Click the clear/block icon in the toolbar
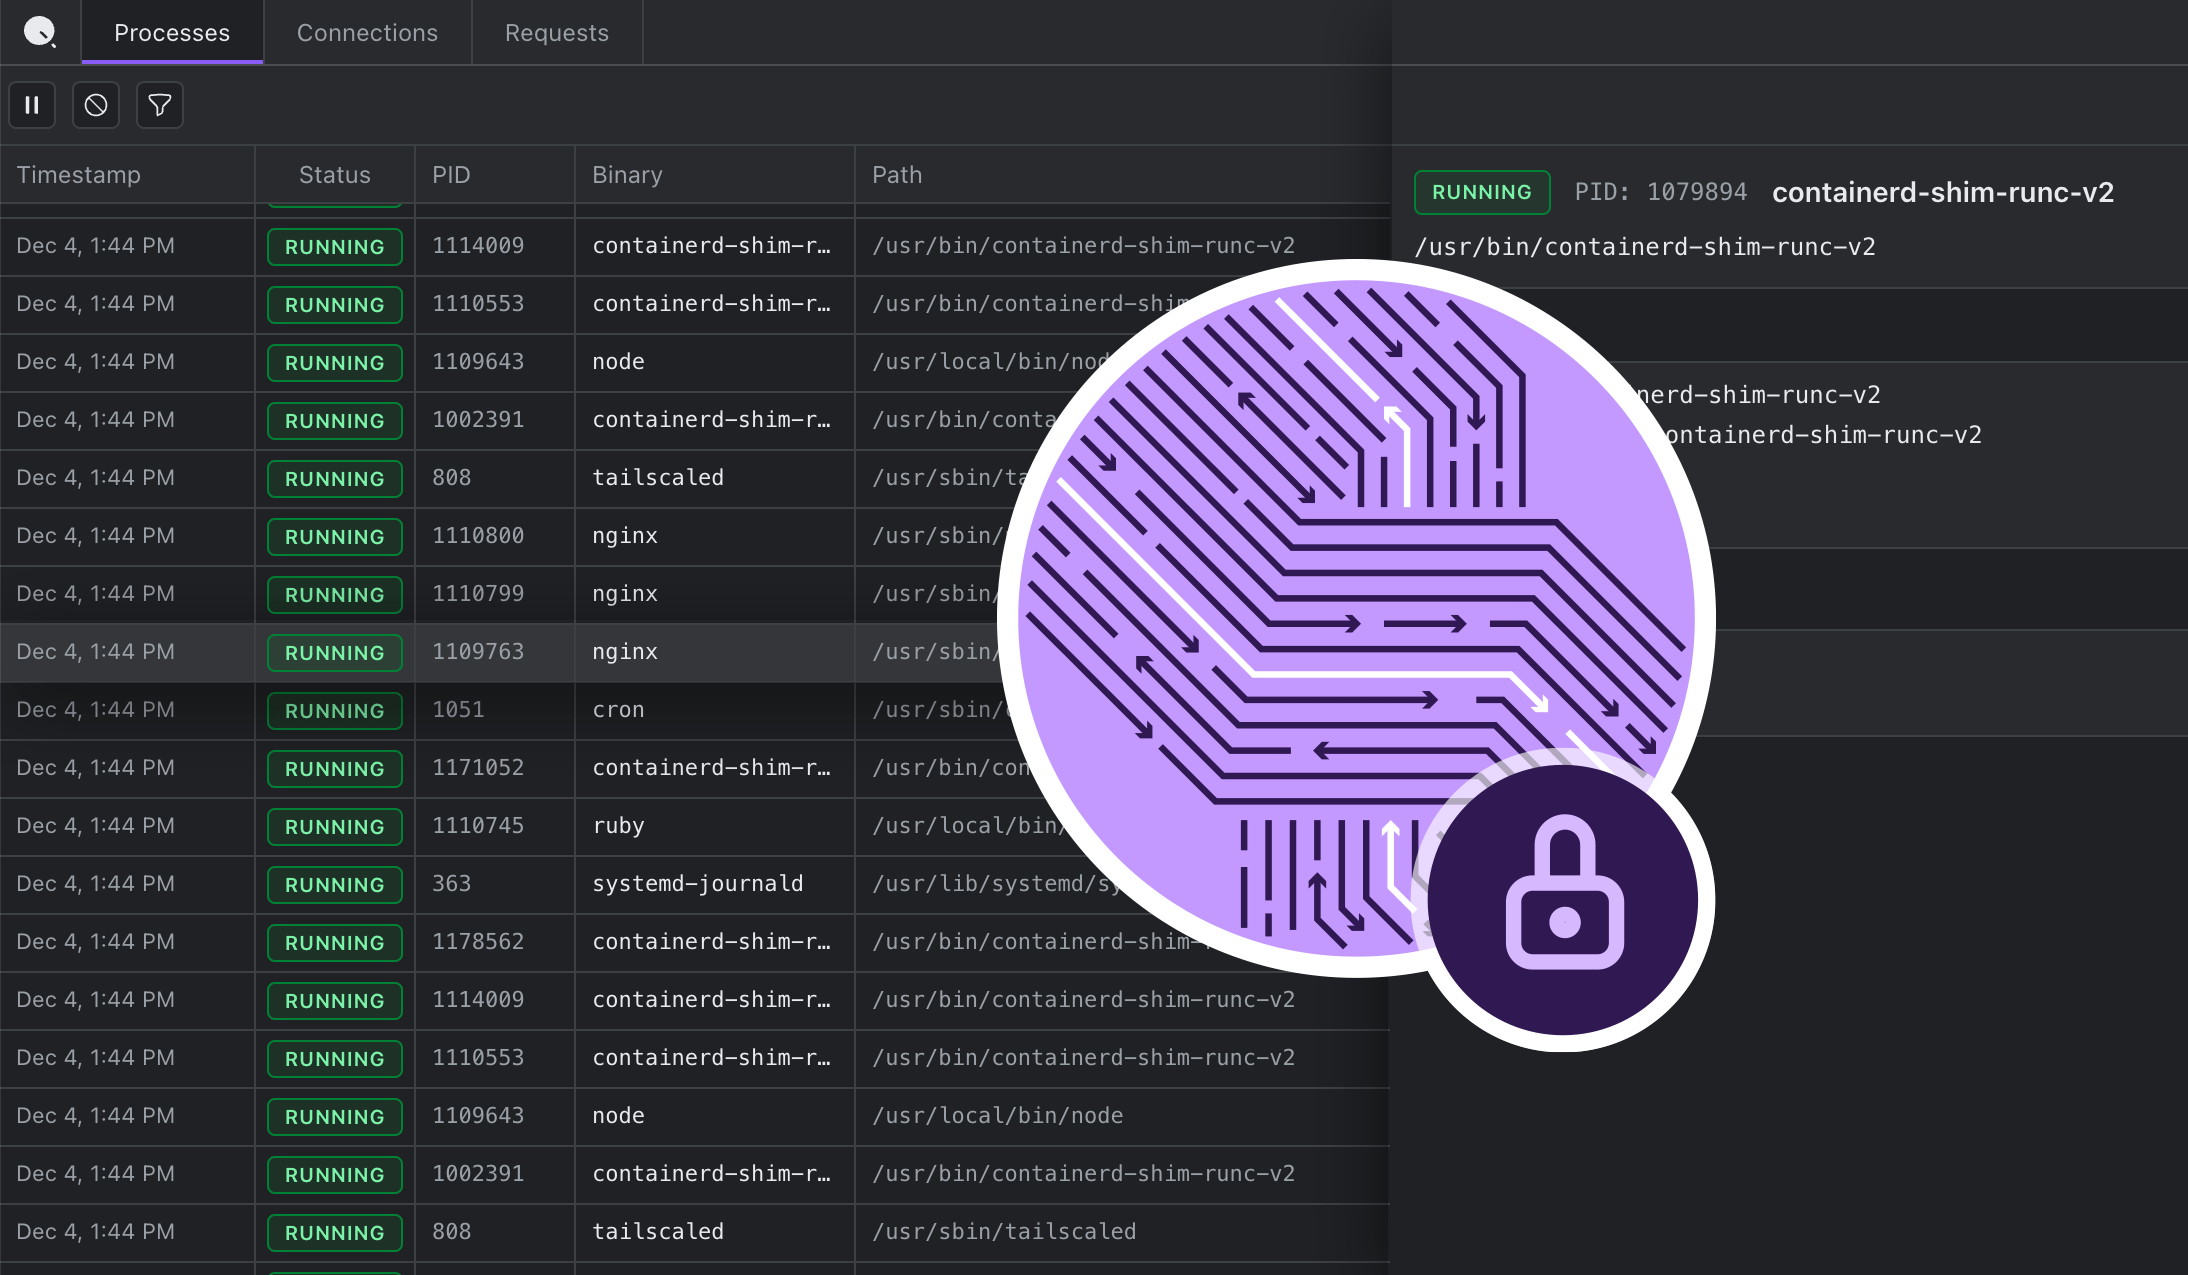 (96, 104)
